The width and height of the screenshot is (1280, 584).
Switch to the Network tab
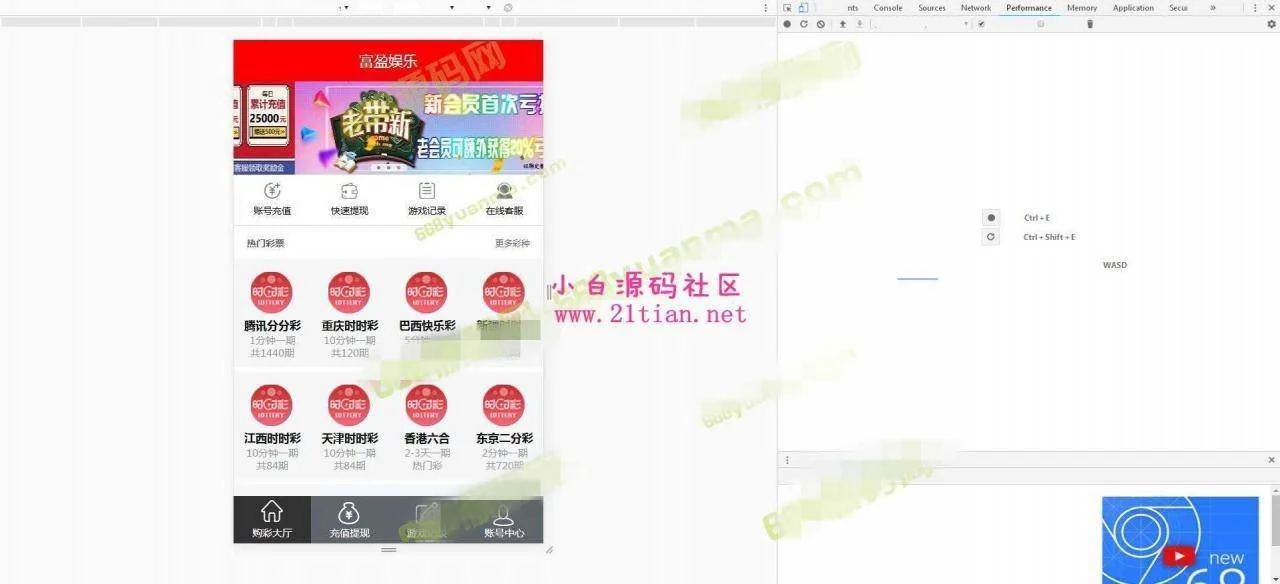coord(975,8)
